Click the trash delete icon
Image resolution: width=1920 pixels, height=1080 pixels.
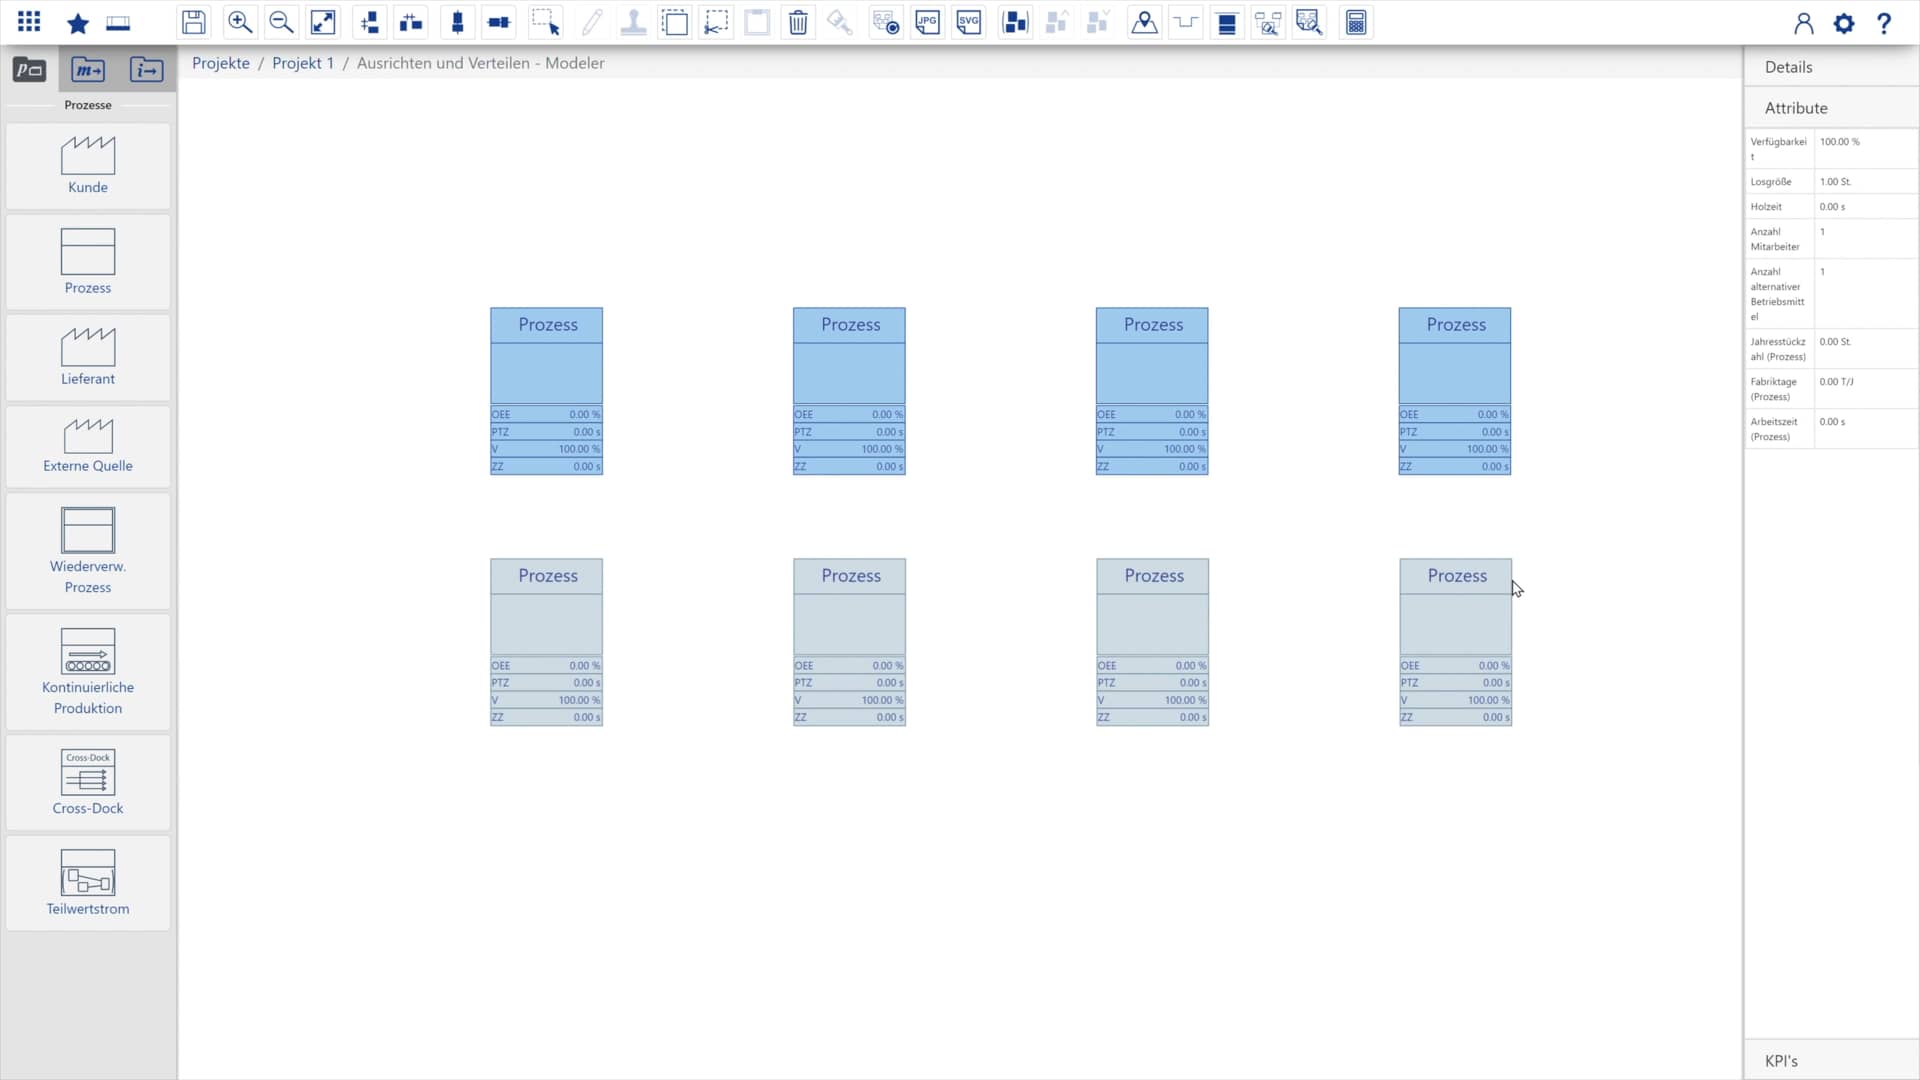798,22
